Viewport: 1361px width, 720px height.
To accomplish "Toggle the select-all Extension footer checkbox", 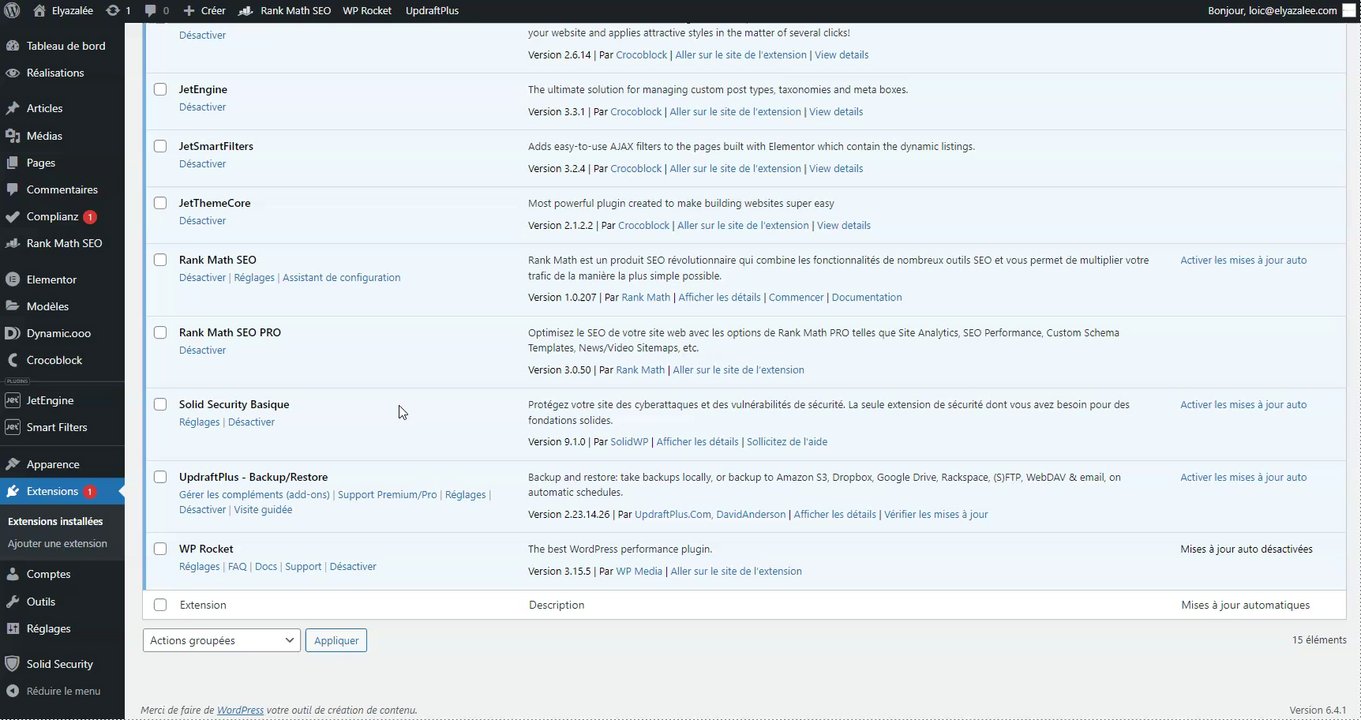I will coord(160,605).
